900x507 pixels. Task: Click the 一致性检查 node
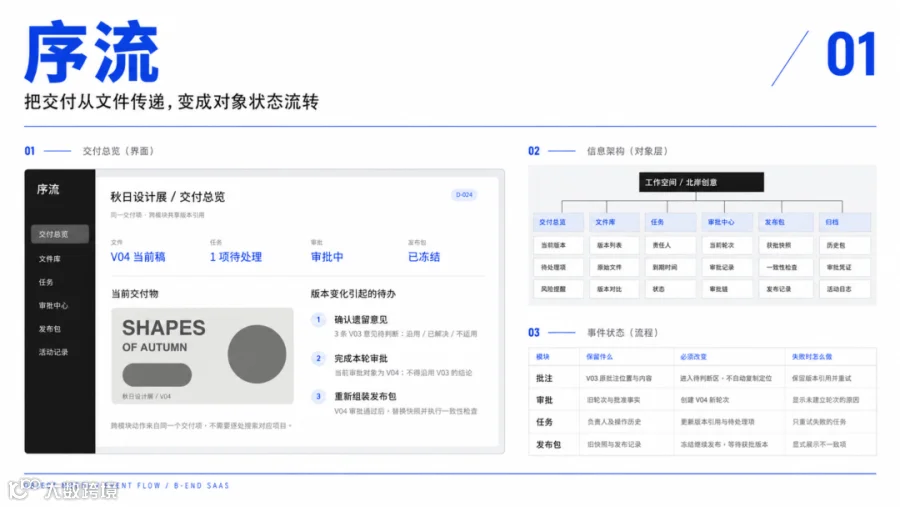pyautogui.click(x=786, y=267)
